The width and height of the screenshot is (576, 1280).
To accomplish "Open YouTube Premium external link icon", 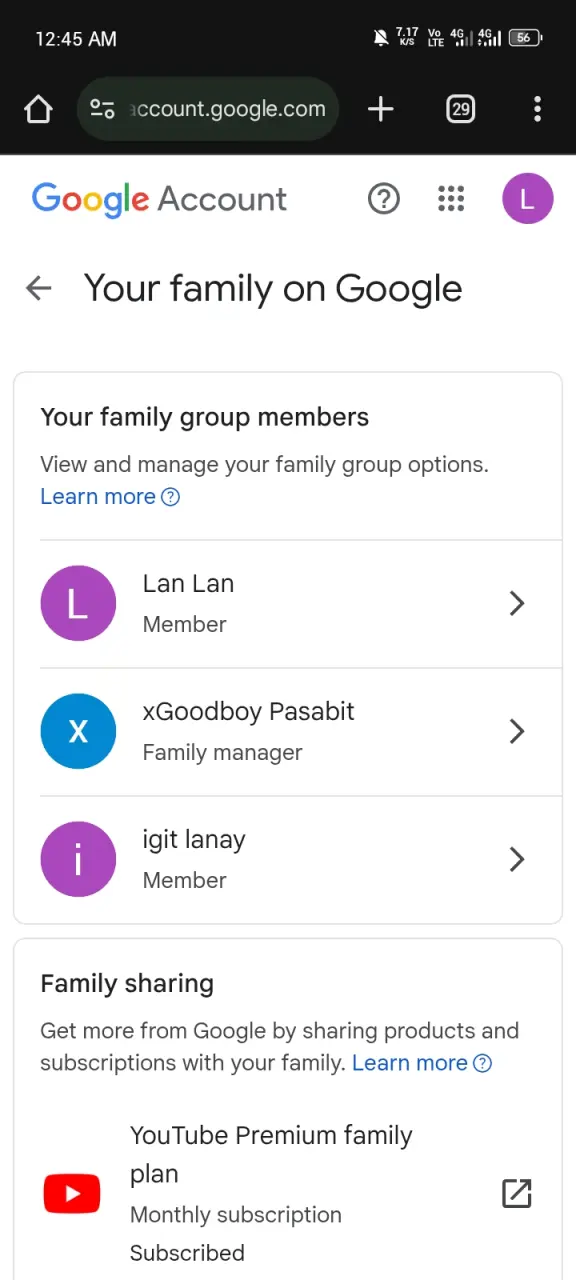I will (516, 1193).
